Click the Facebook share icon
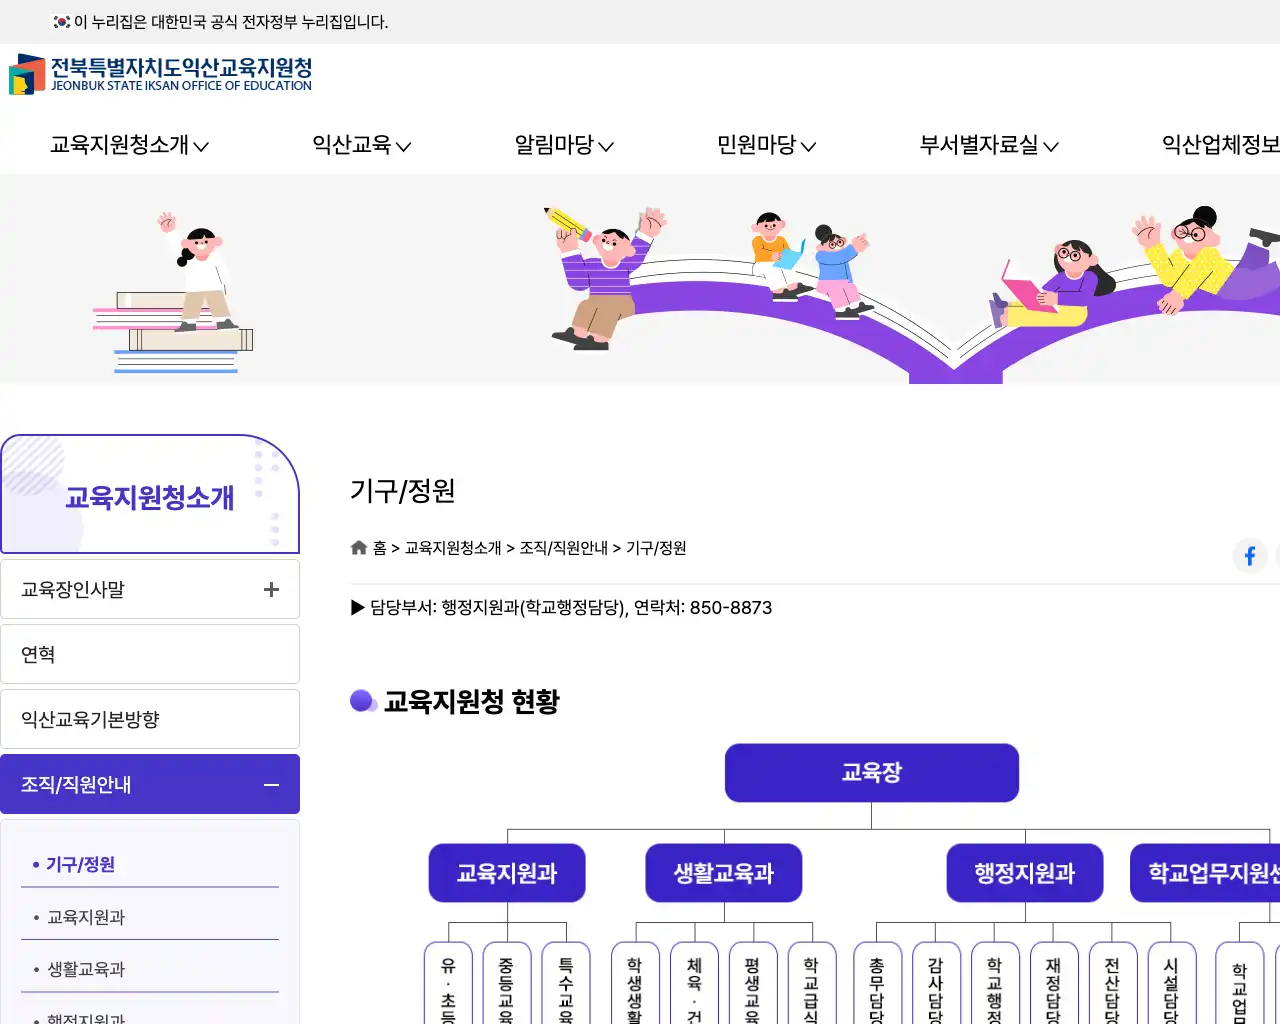Viewport: 1280px width, 1024px height. tap(1249, 556)
